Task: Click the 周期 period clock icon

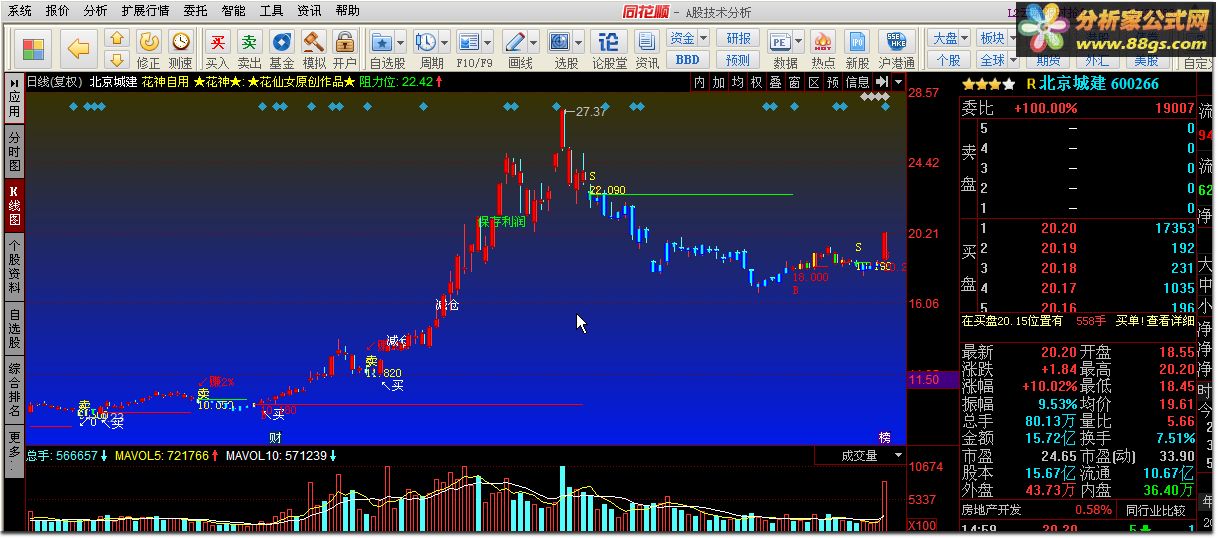Action: [x=425, y=42]
